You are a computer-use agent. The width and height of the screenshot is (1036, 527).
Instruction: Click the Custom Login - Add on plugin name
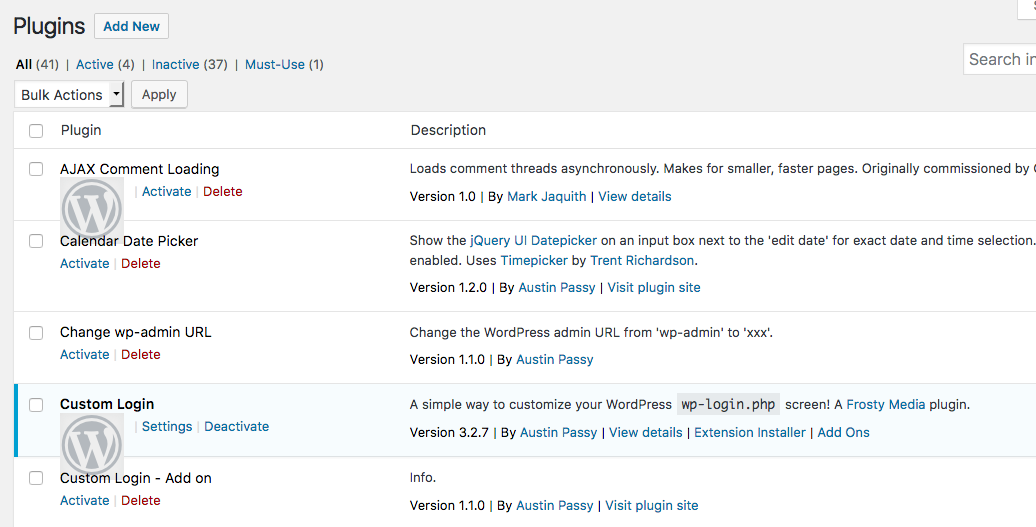click(x=135, y=478)
